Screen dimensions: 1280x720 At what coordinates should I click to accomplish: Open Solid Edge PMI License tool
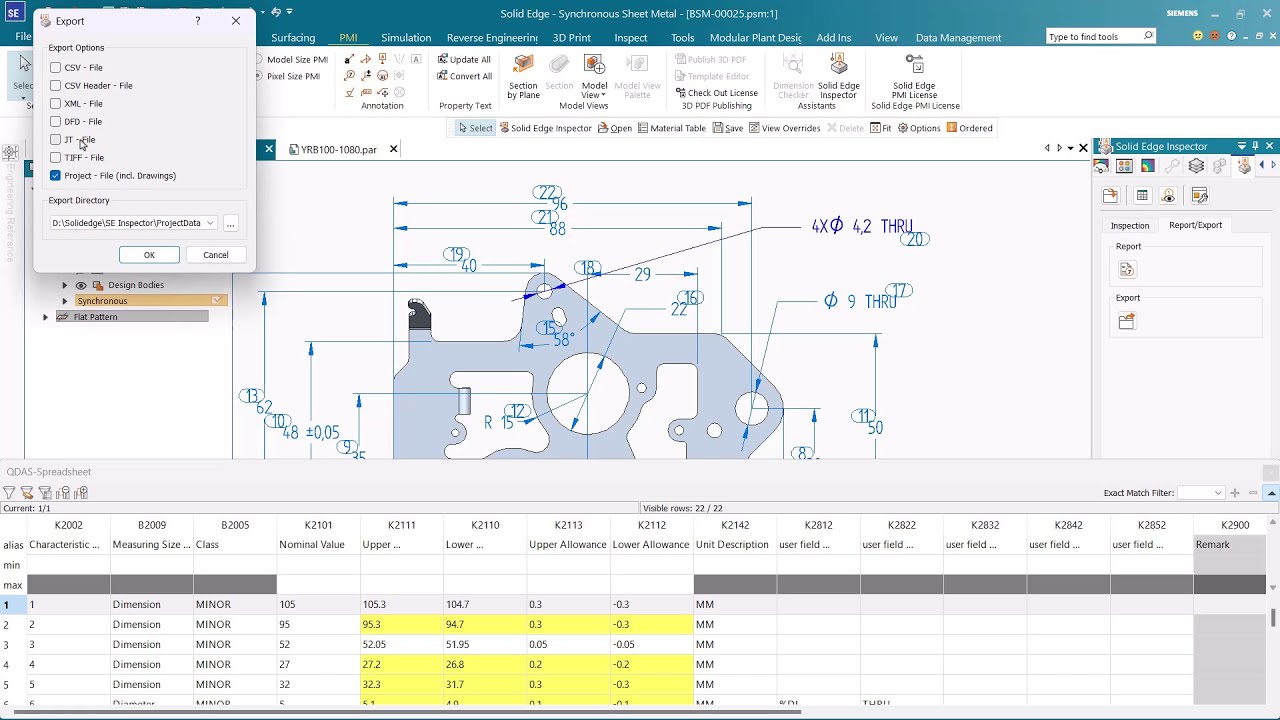(x=914, y=77)
